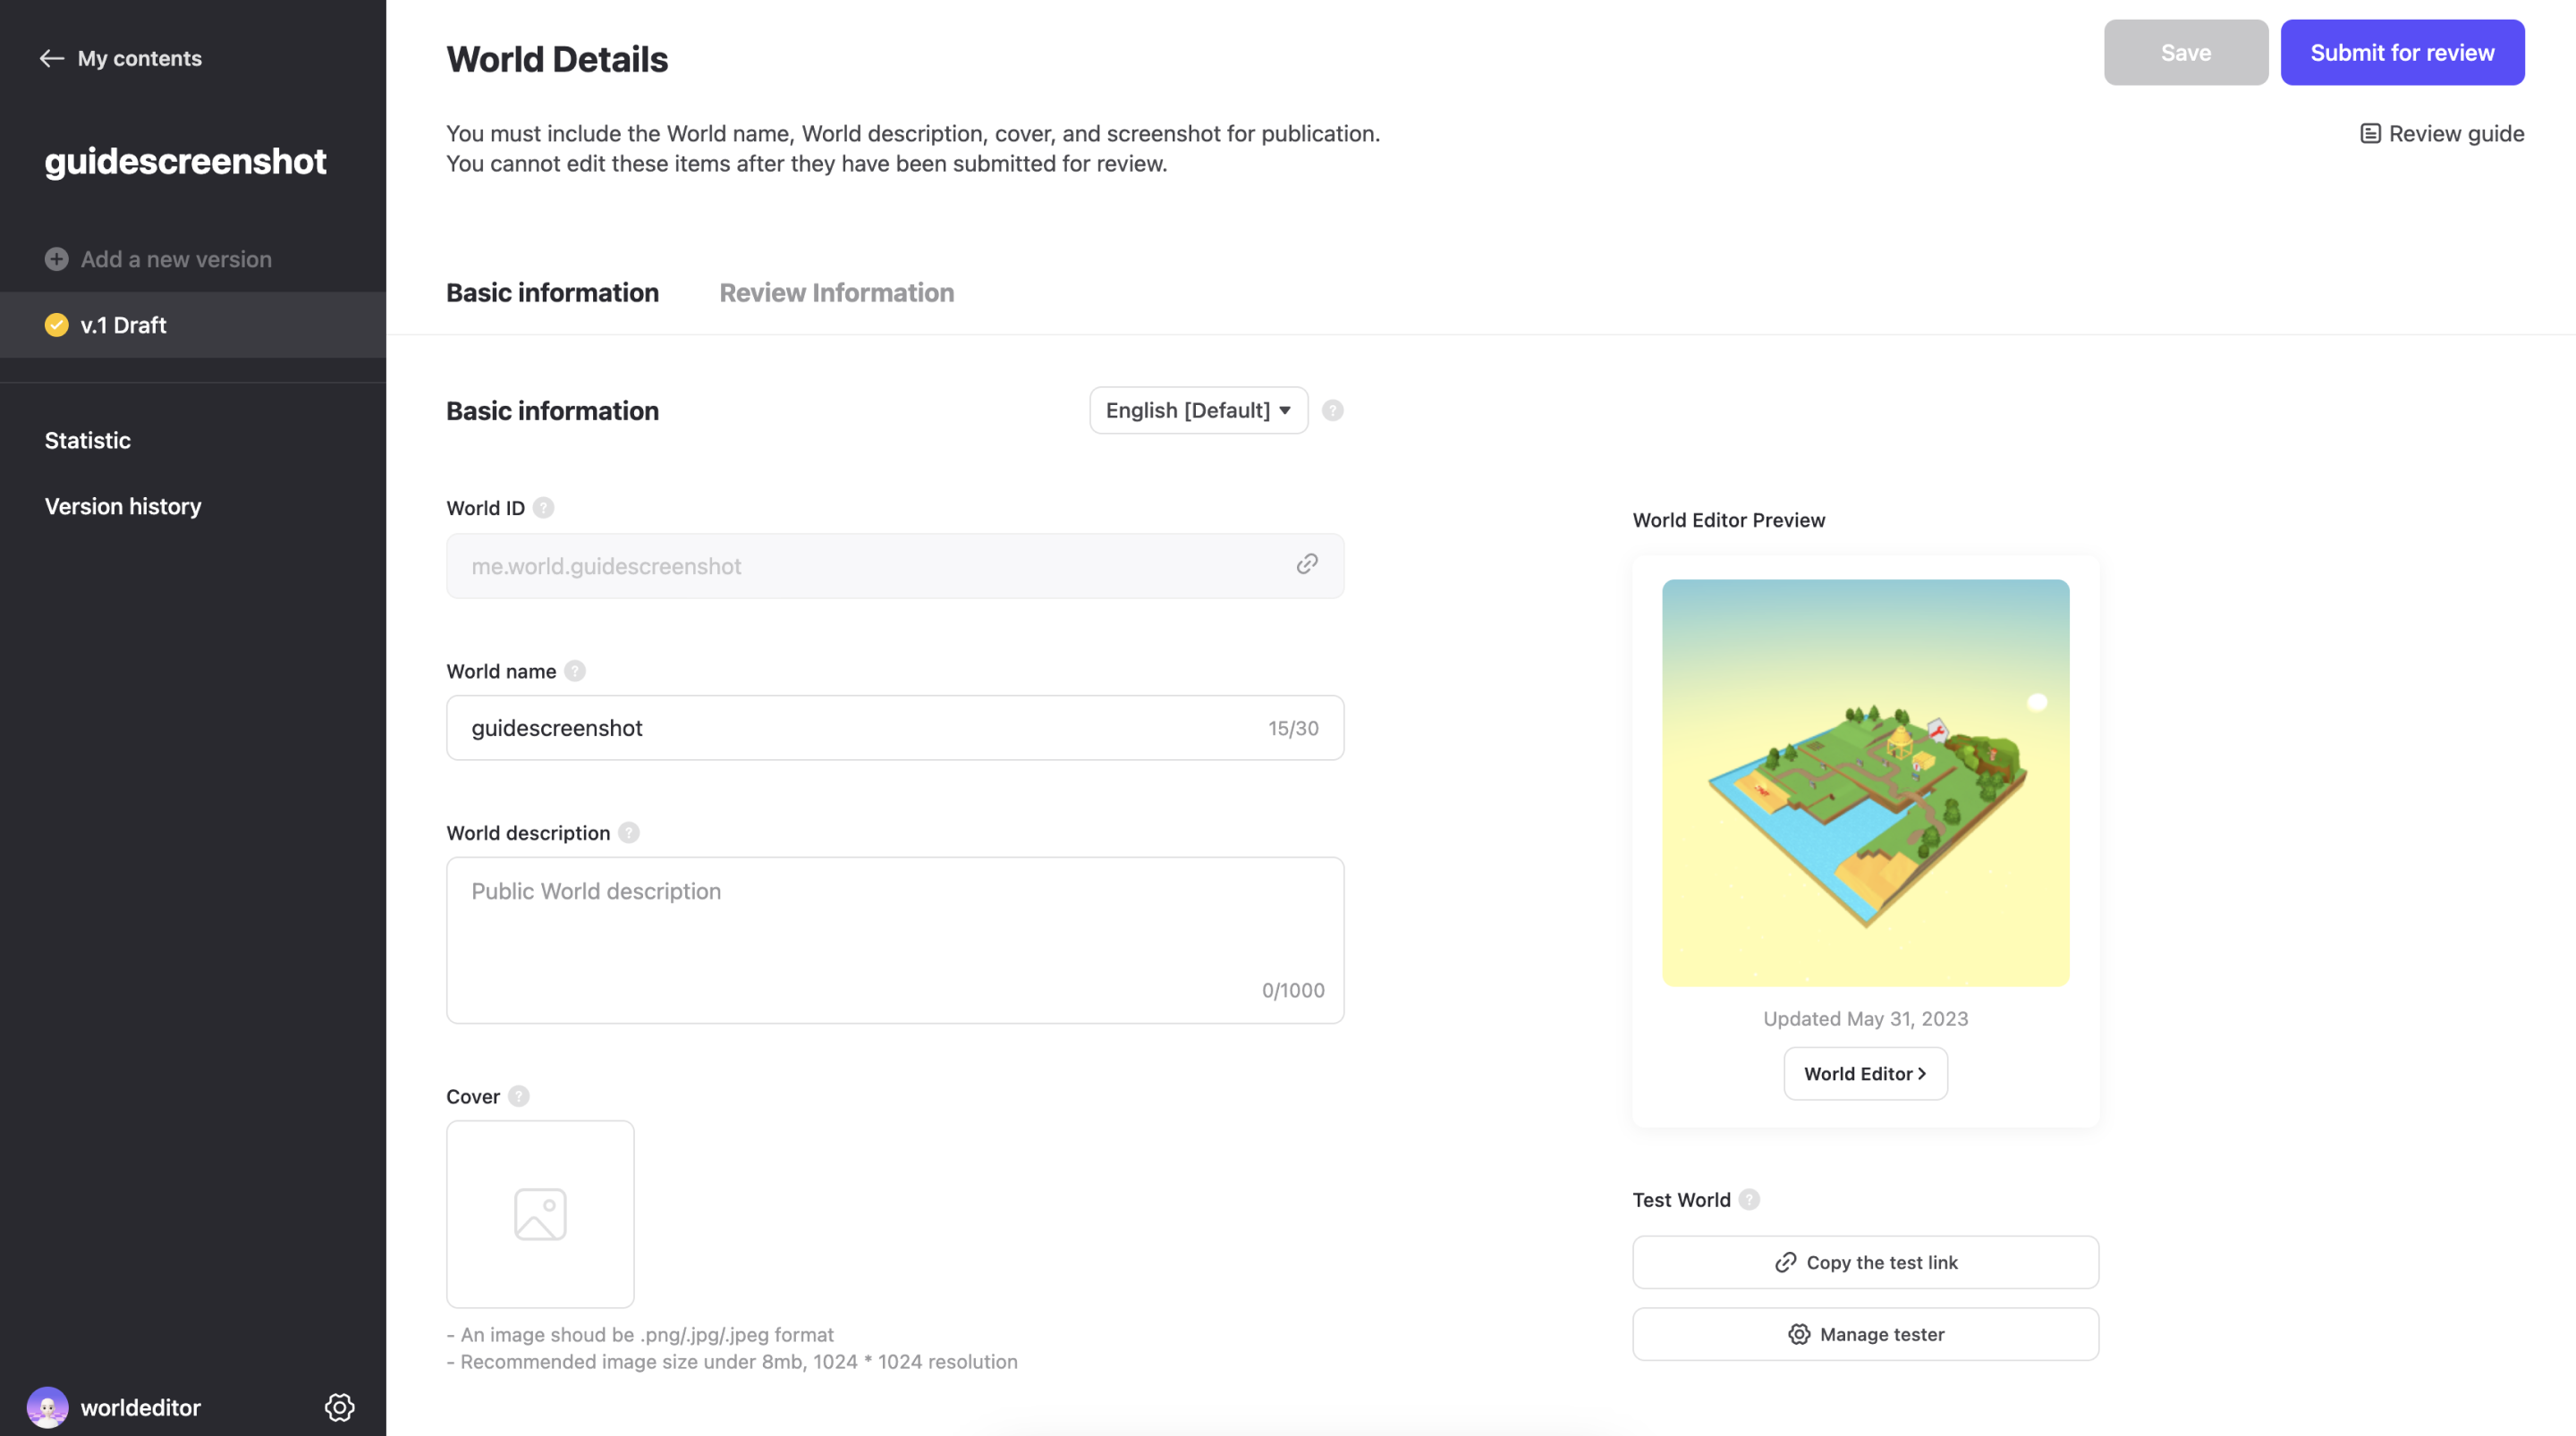Open the English [Default] language dropdown
This screenshot has height=1436, width=2576.
(1198, 410)
